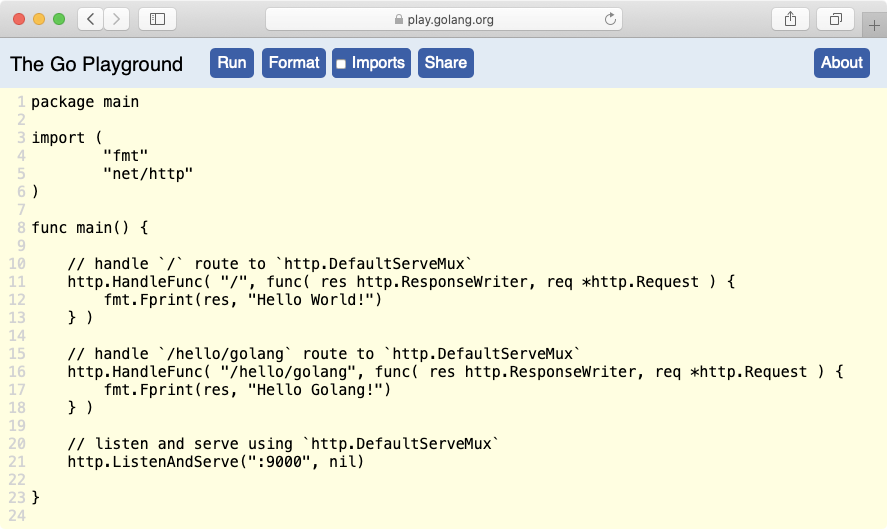
Task: Click the "net/http" import line
Action: point(147,174)
